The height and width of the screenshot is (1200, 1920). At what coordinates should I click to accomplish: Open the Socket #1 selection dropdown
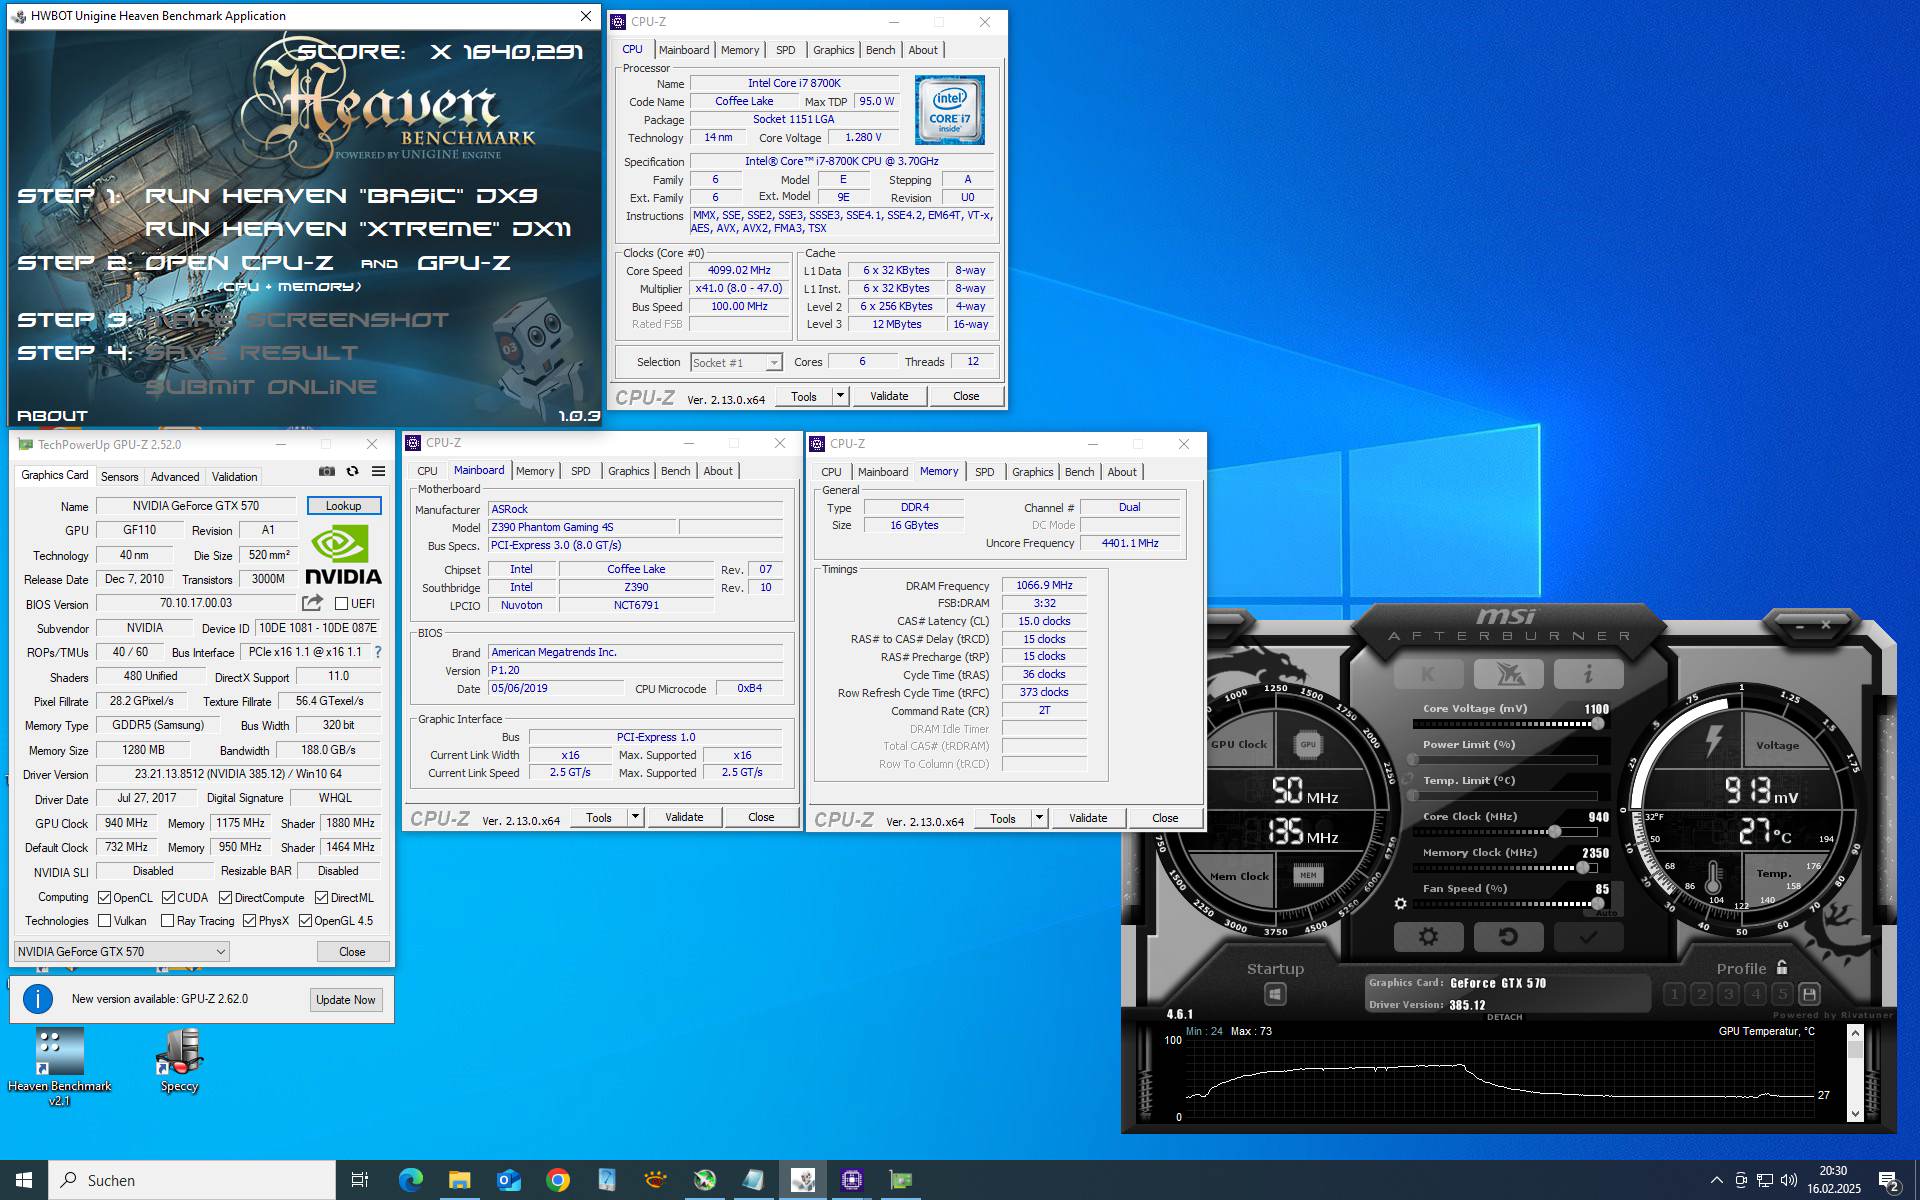click(x=736, y=362)
